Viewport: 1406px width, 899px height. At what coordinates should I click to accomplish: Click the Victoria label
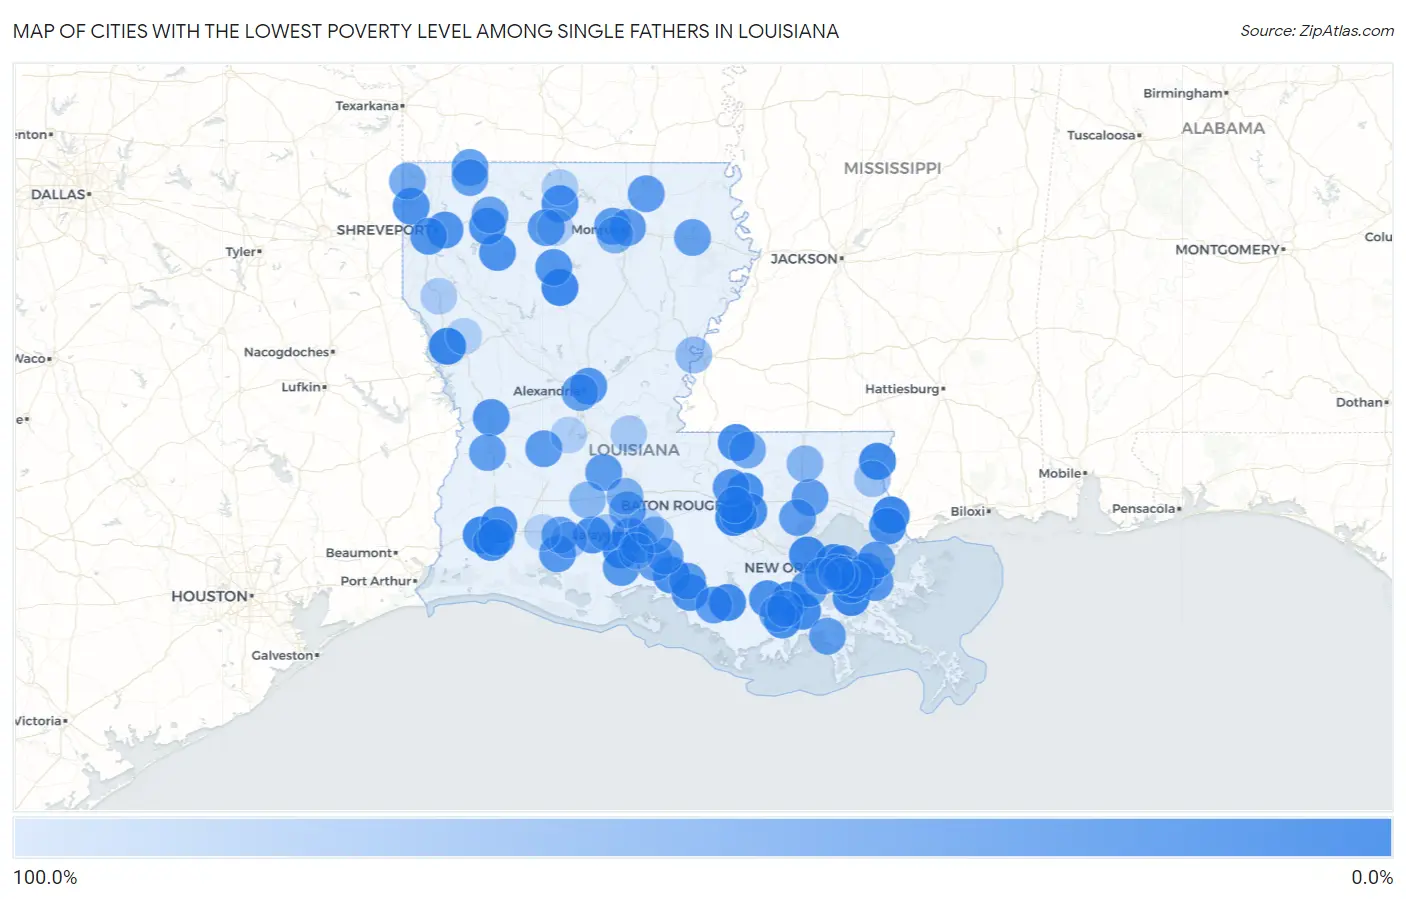pos(41,721)
